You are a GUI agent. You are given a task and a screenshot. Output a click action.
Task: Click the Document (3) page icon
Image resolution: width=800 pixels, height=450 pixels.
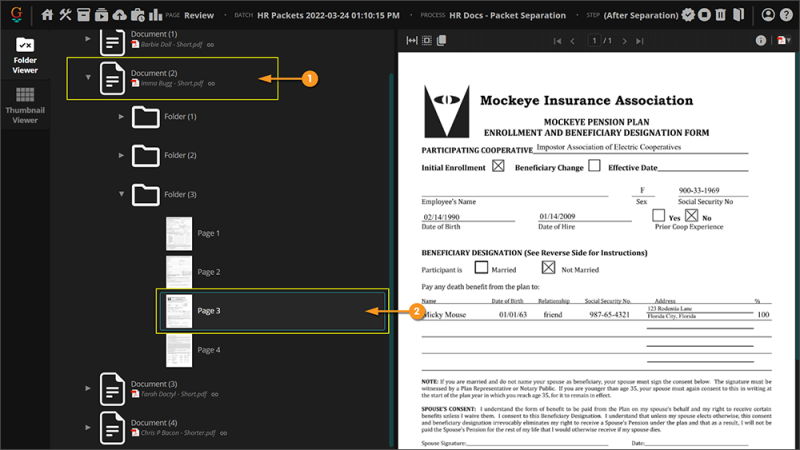pyautogui.click(x=112, y=389)
